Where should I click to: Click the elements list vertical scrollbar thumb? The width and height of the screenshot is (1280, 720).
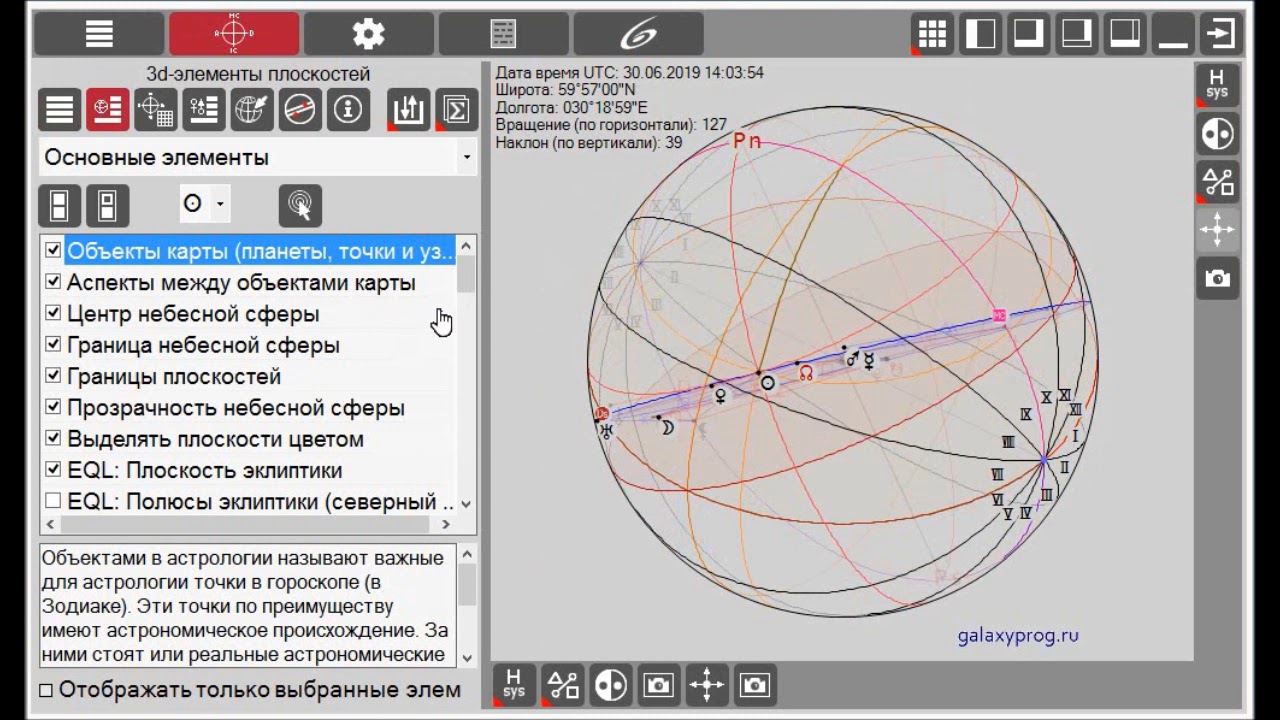[x=466, y=274]
